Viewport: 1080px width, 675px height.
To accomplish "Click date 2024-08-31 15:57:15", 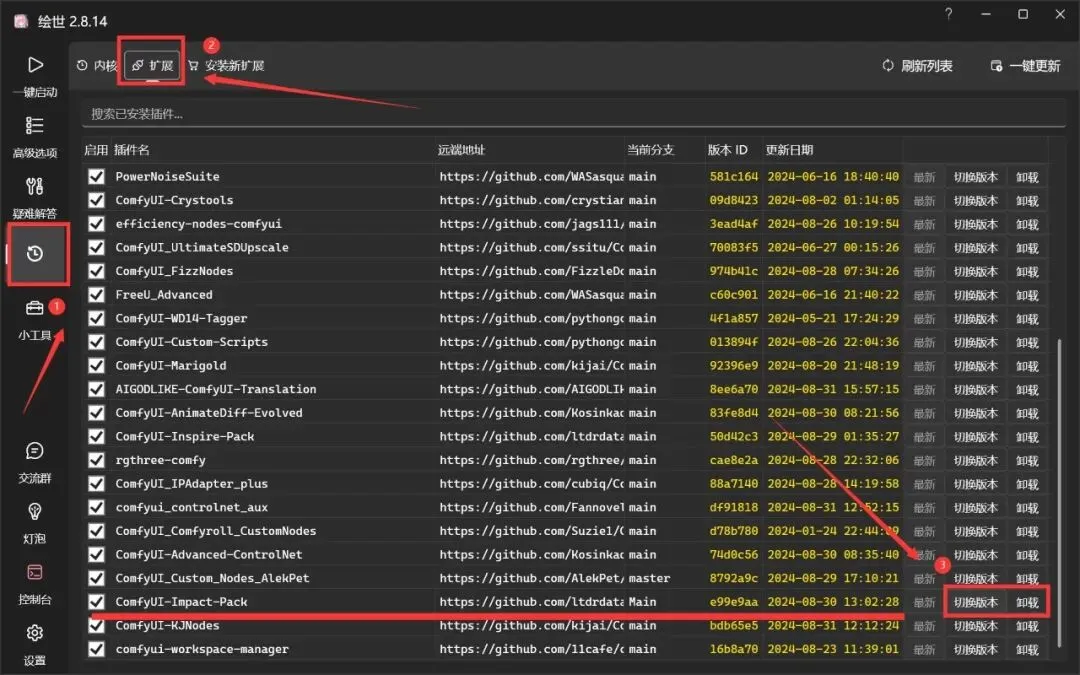I will click(833, 389).
